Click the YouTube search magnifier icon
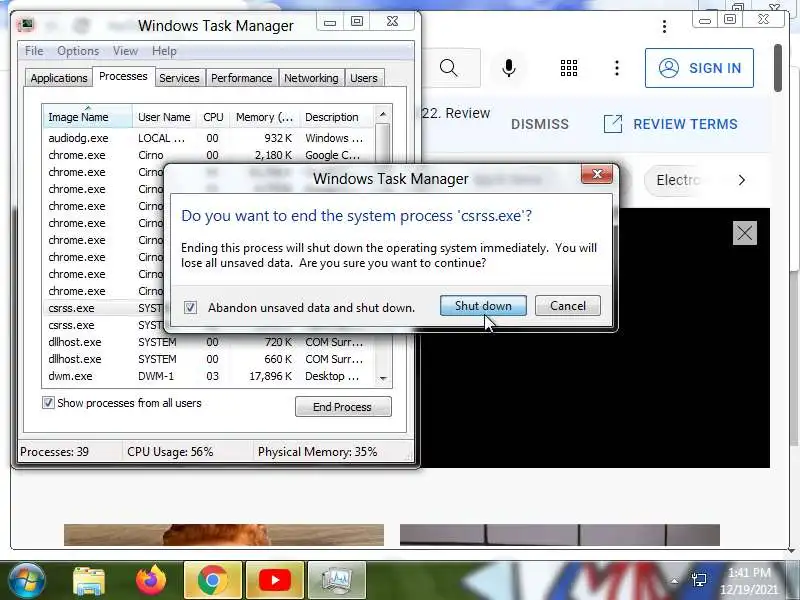 point(449,68)
